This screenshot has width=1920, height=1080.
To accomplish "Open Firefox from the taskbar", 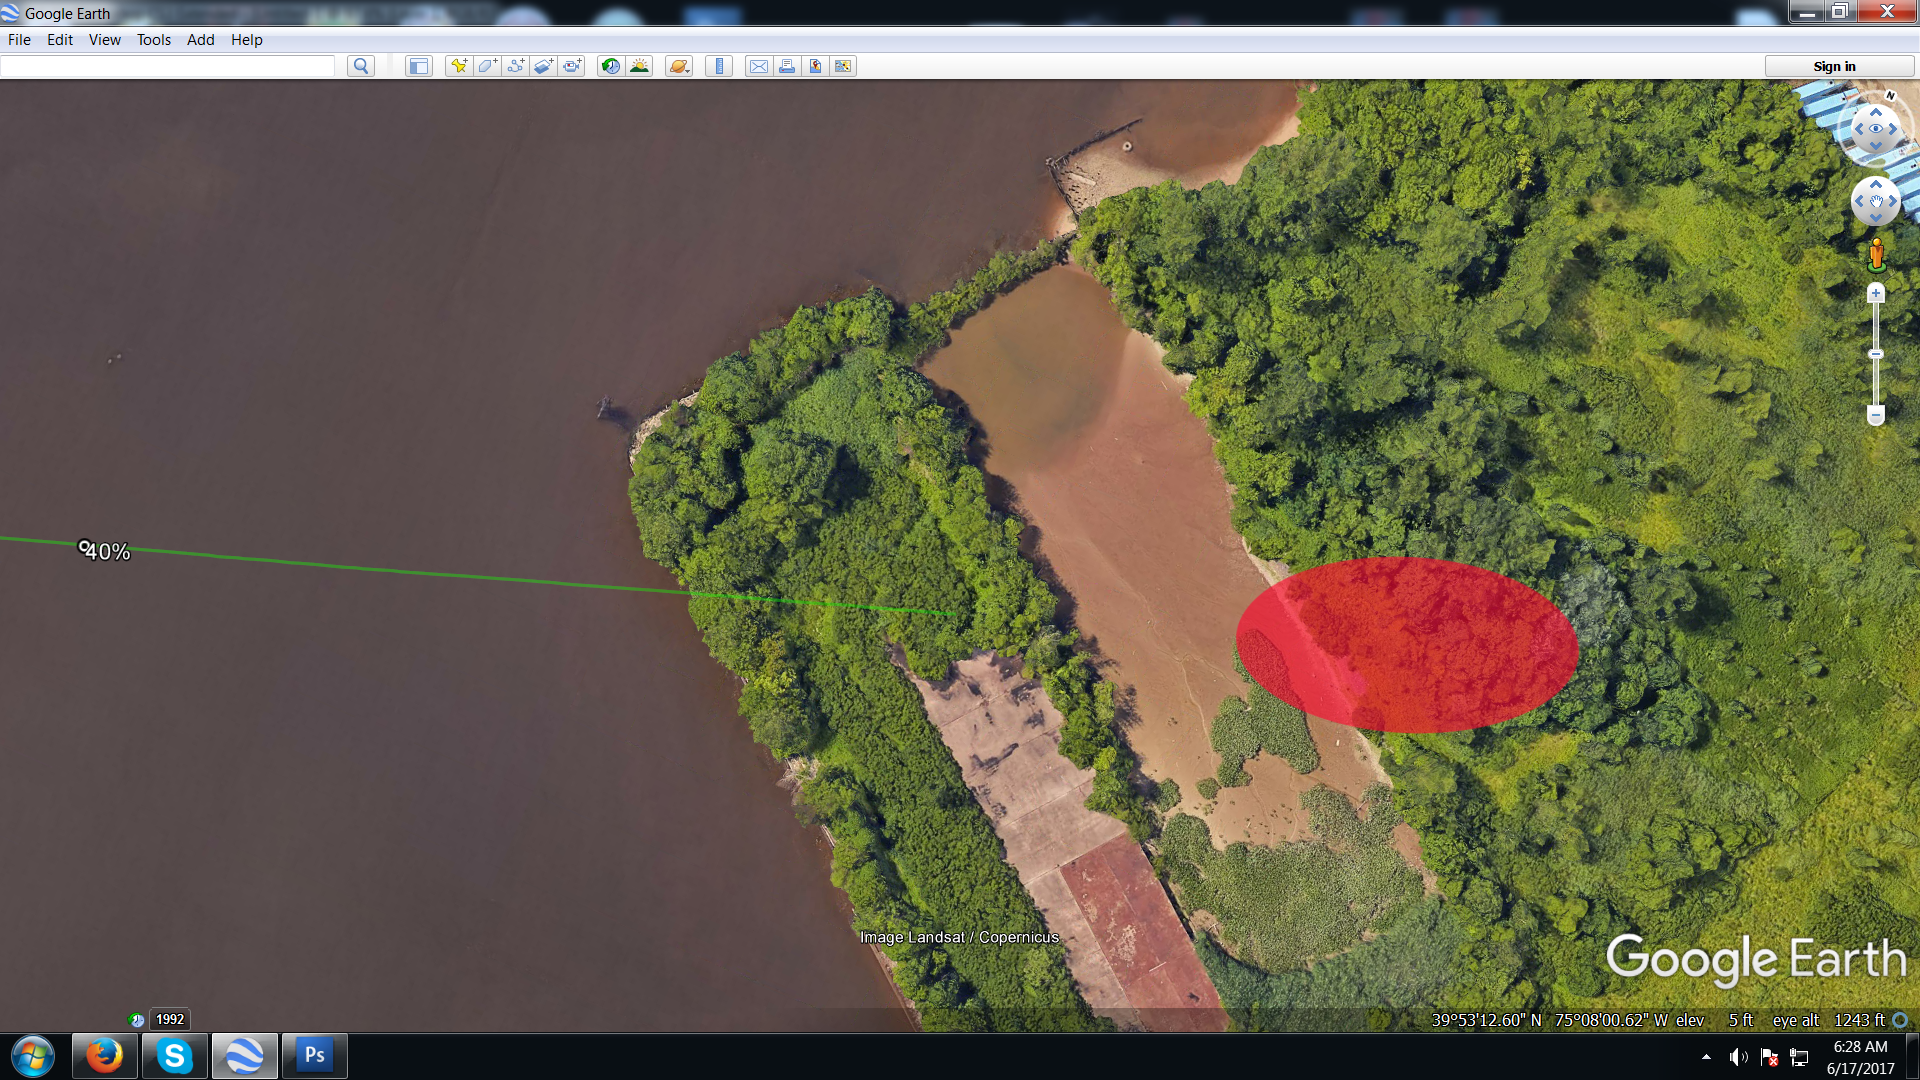I will [104, 1056].
